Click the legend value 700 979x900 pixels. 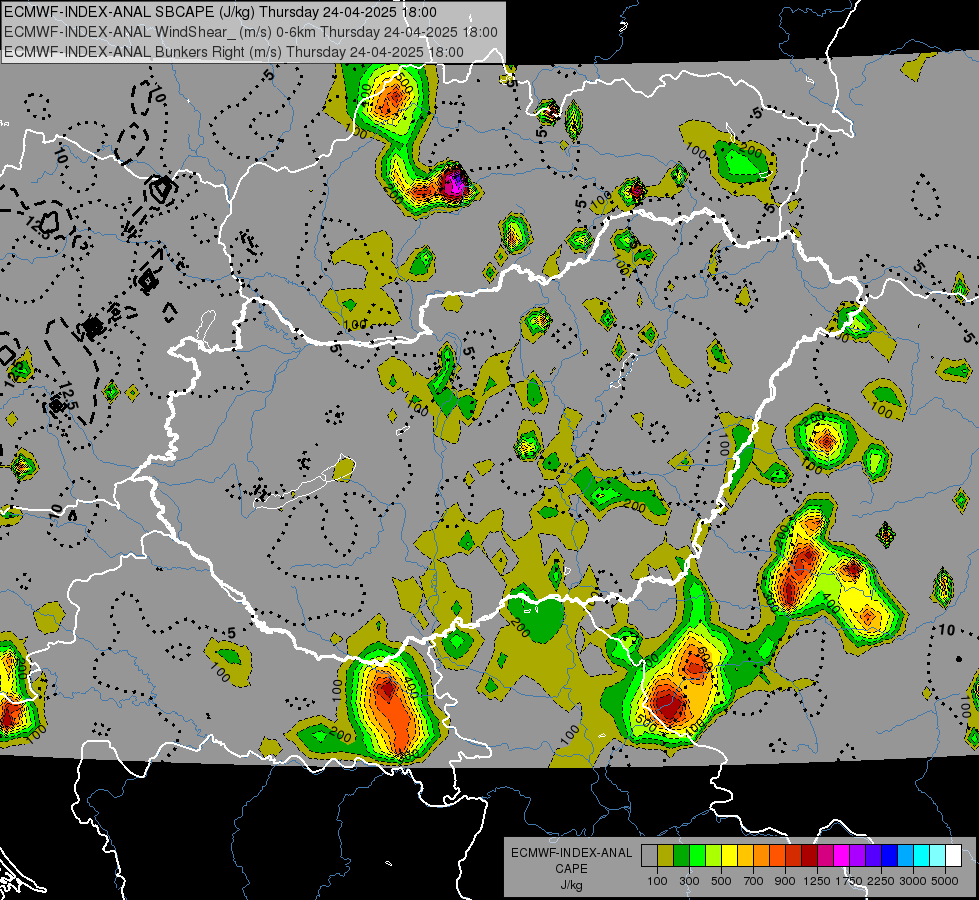pyautogui.click(x=754, y=881)
